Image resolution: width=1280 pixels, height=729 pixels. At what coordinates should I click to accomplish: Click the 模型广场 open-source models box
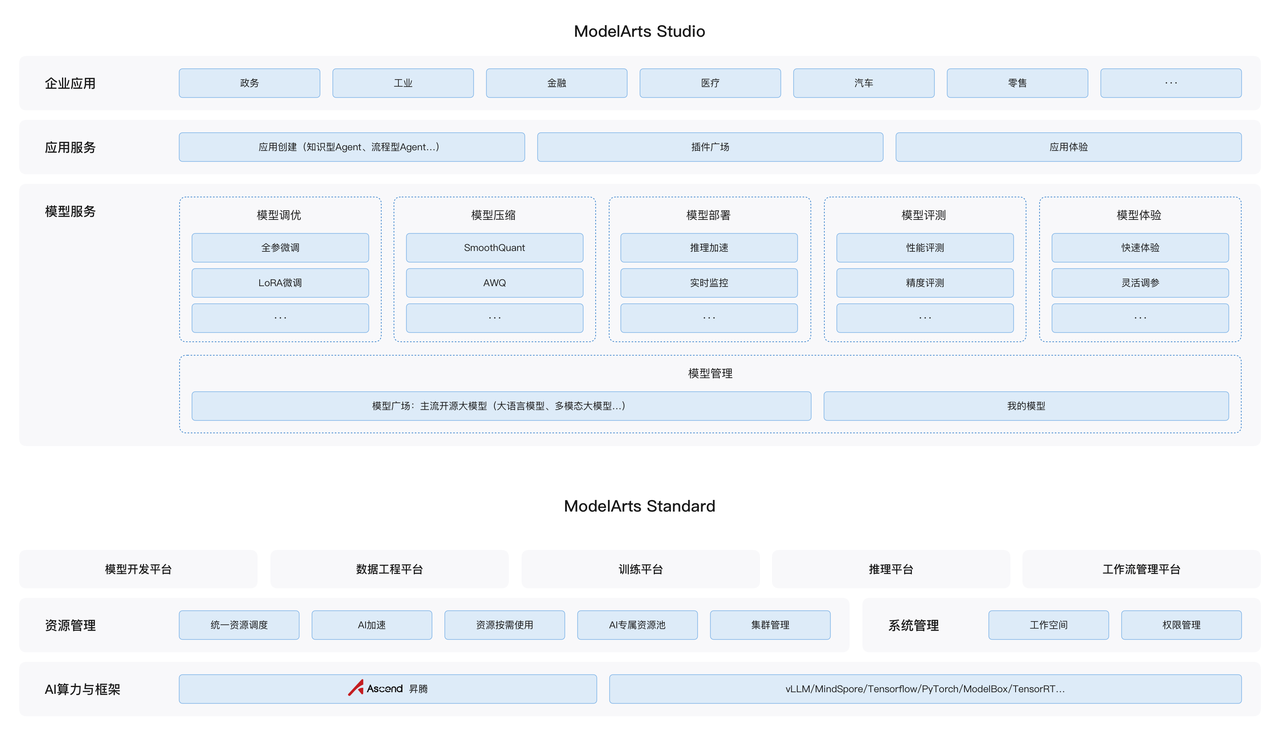coord(501,406)
